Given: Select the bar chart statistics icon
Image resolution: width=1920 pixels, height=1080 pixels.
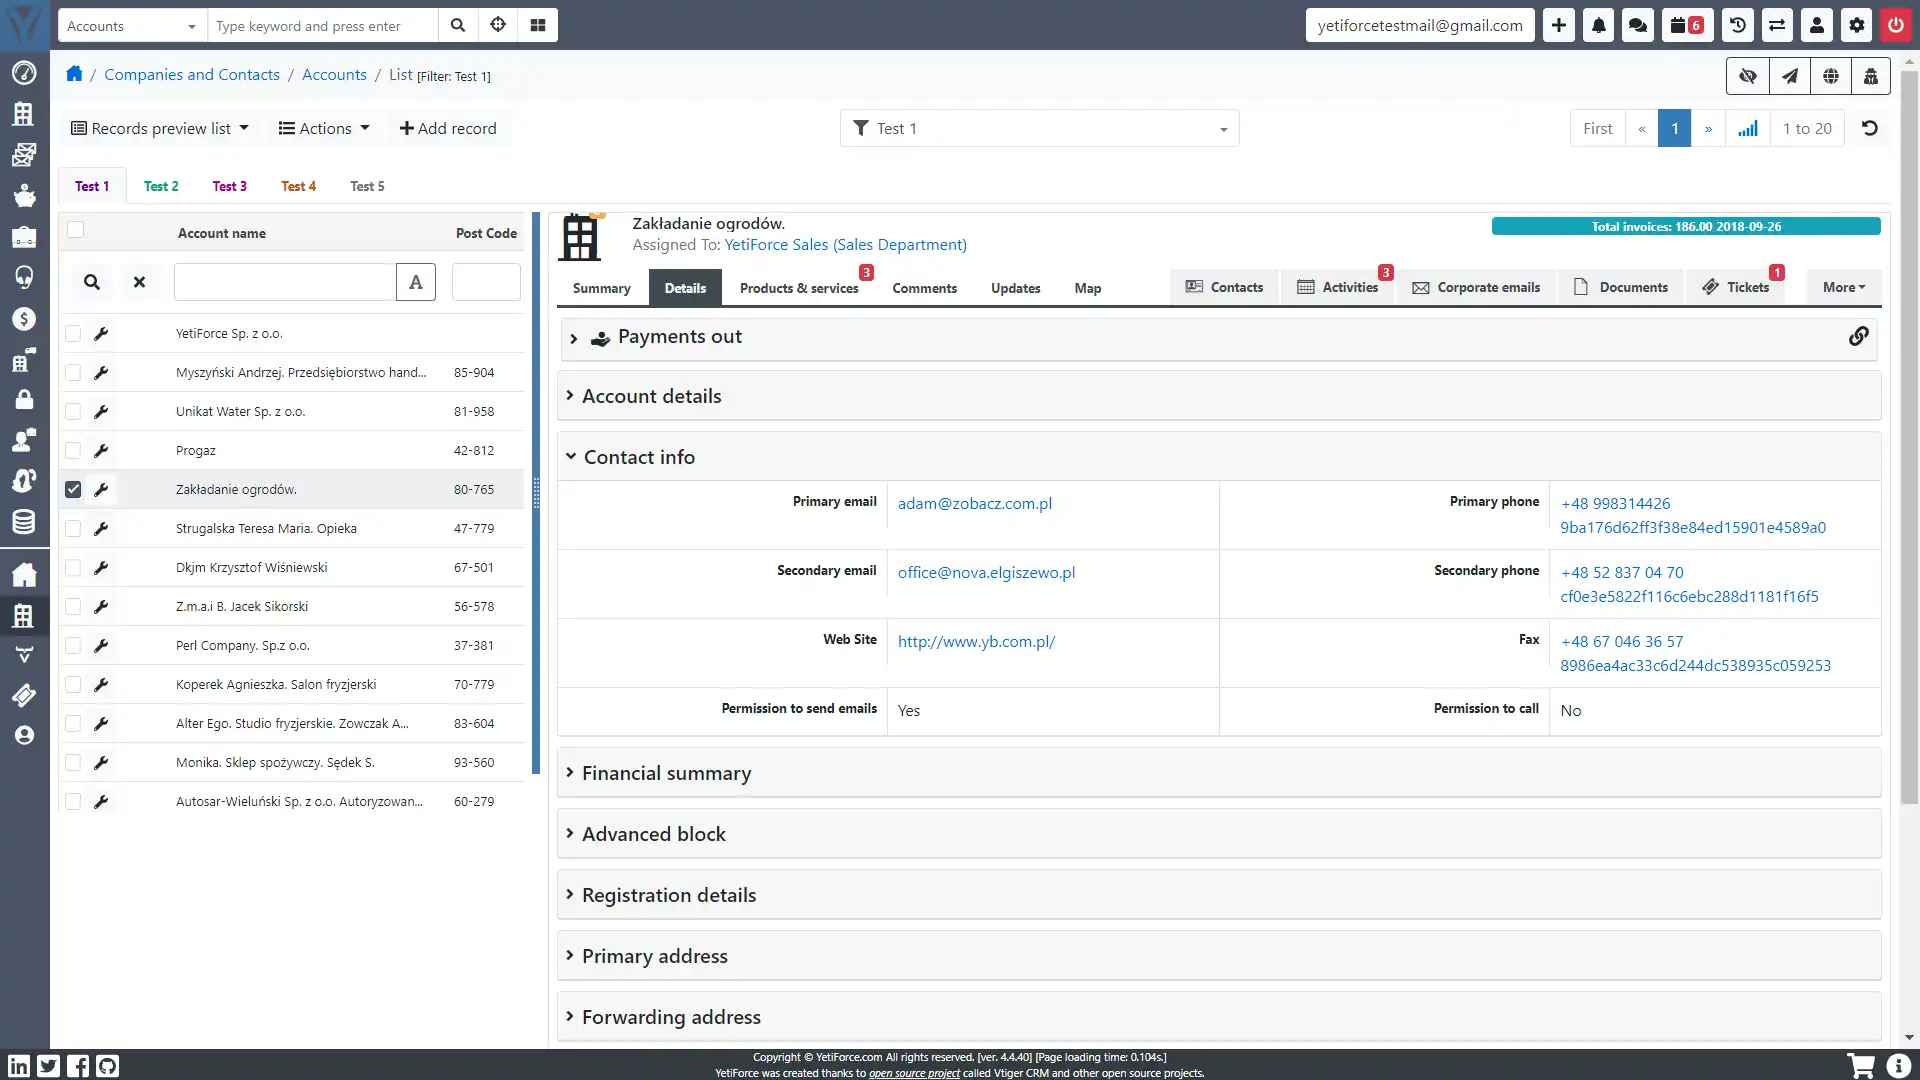Looking at the screenshot, I should 1749,128.
